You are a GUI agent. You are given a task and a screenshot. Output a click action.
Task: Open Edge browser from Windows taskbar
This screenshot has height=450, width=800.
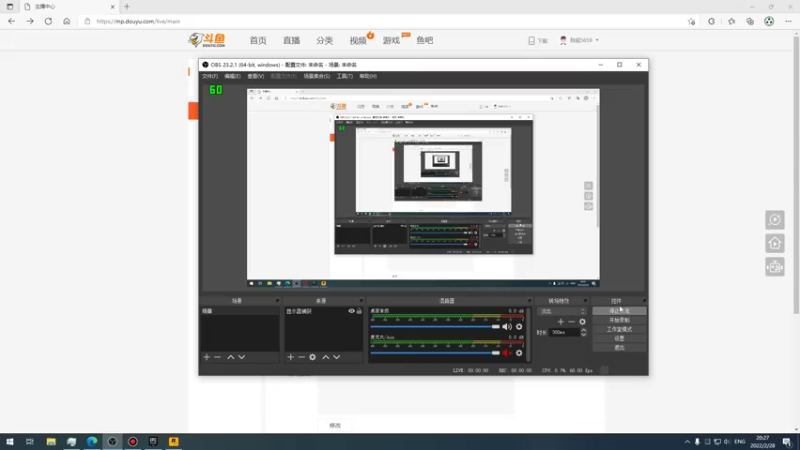(x=92, y=441)
